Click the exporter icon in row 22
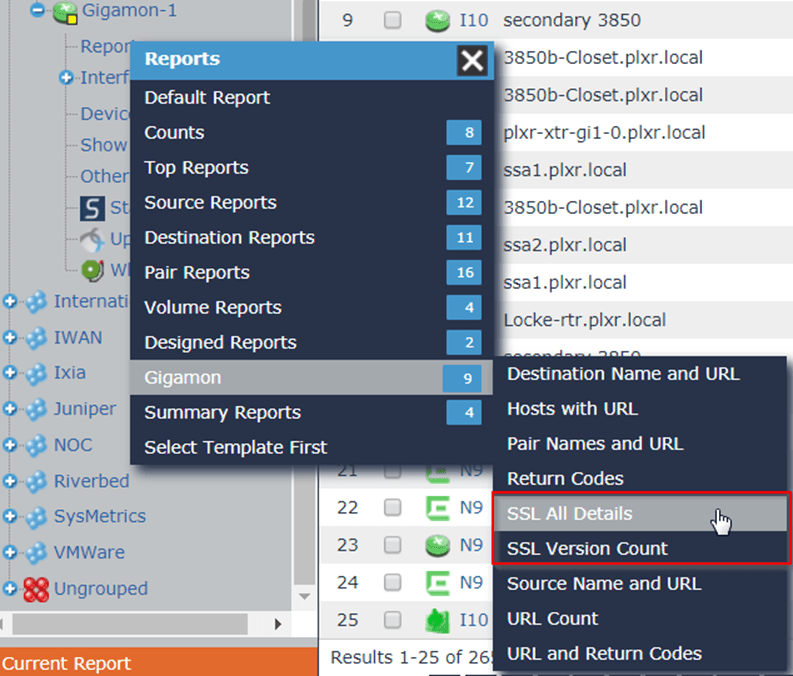The width and height of the screenshot is (793, 676). click(437, 508)
